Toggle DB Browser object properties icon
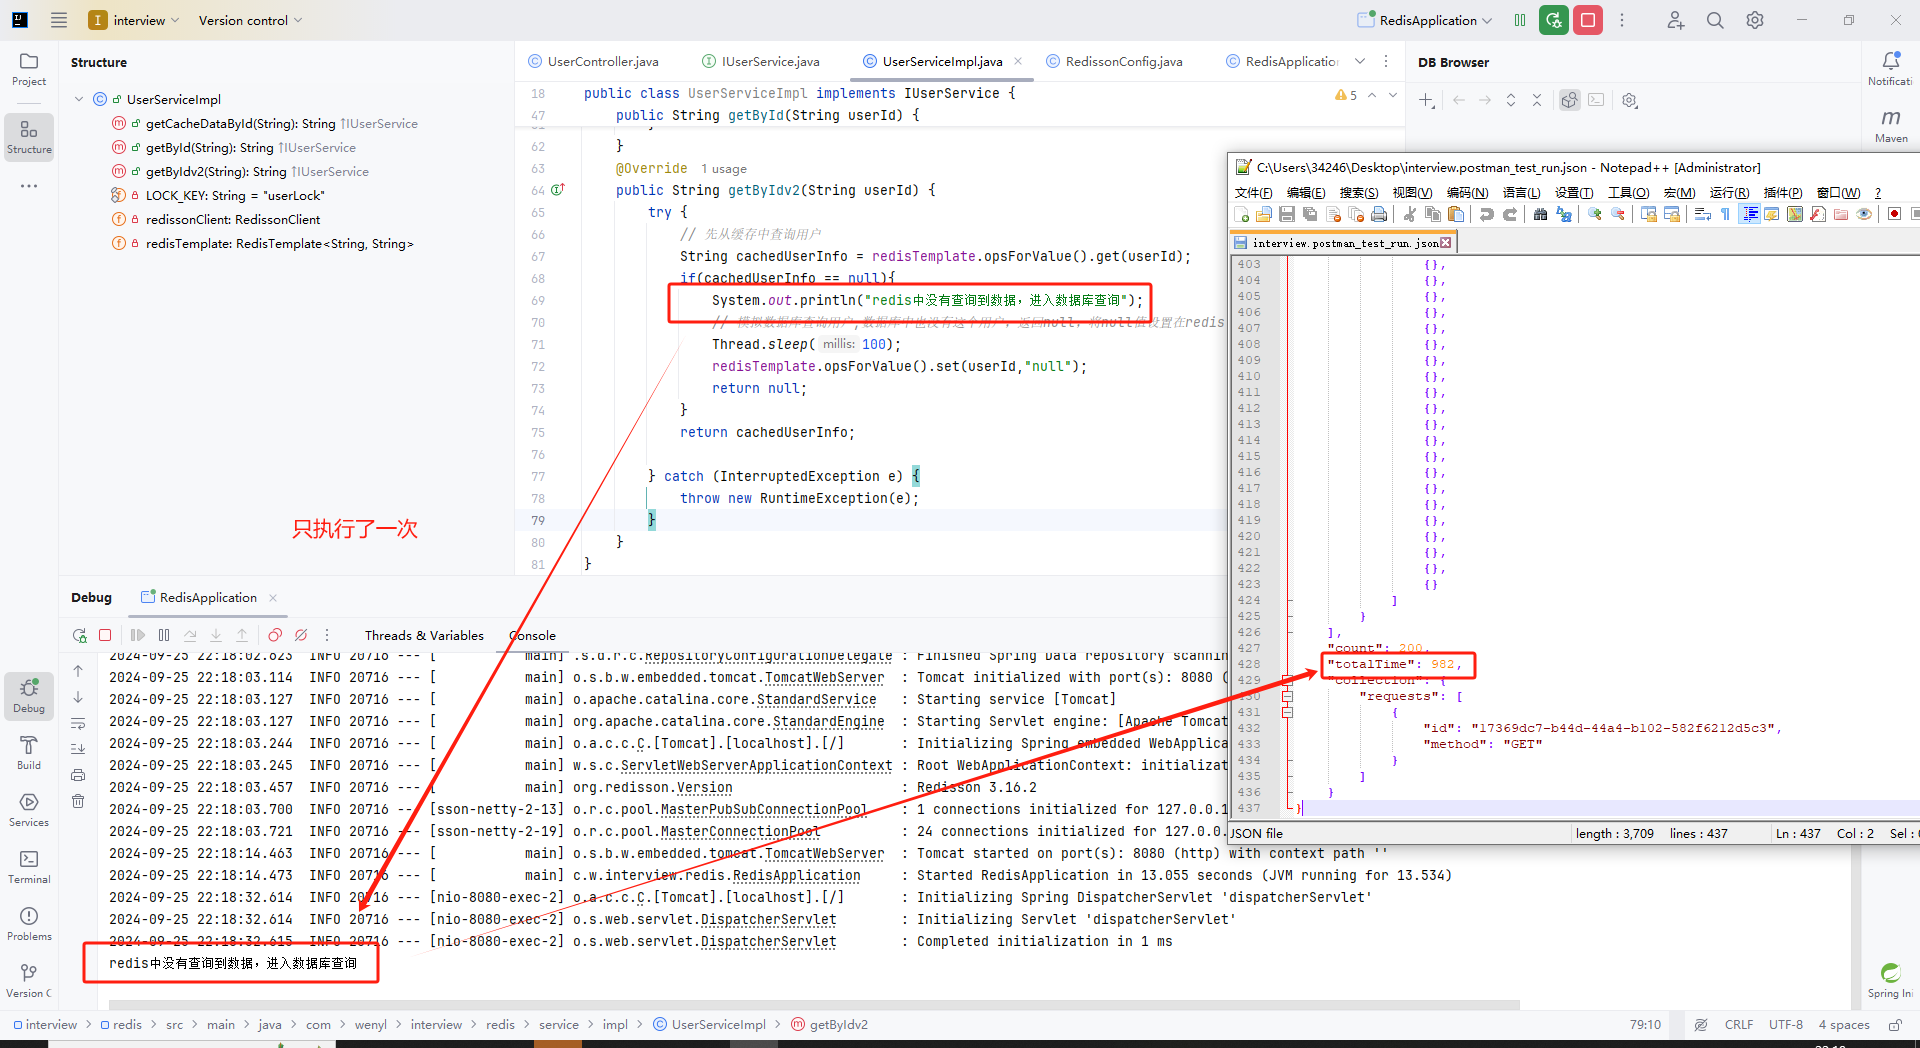This screenshot has width=1920, height=1048. pyautogui.click(x=1570, y=100)
